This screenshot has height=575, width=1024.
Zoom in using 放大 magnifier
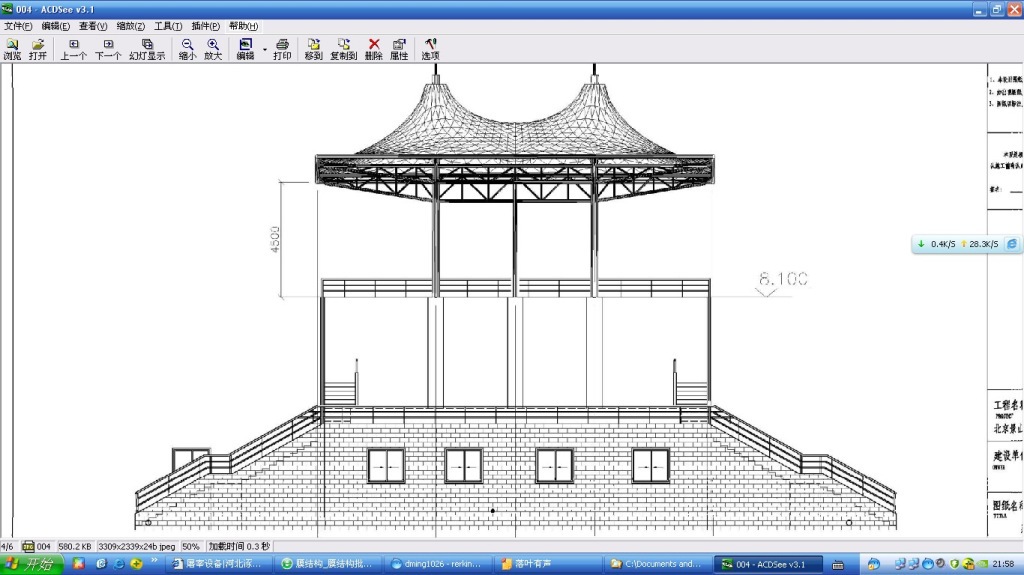(x=213, y=49)
